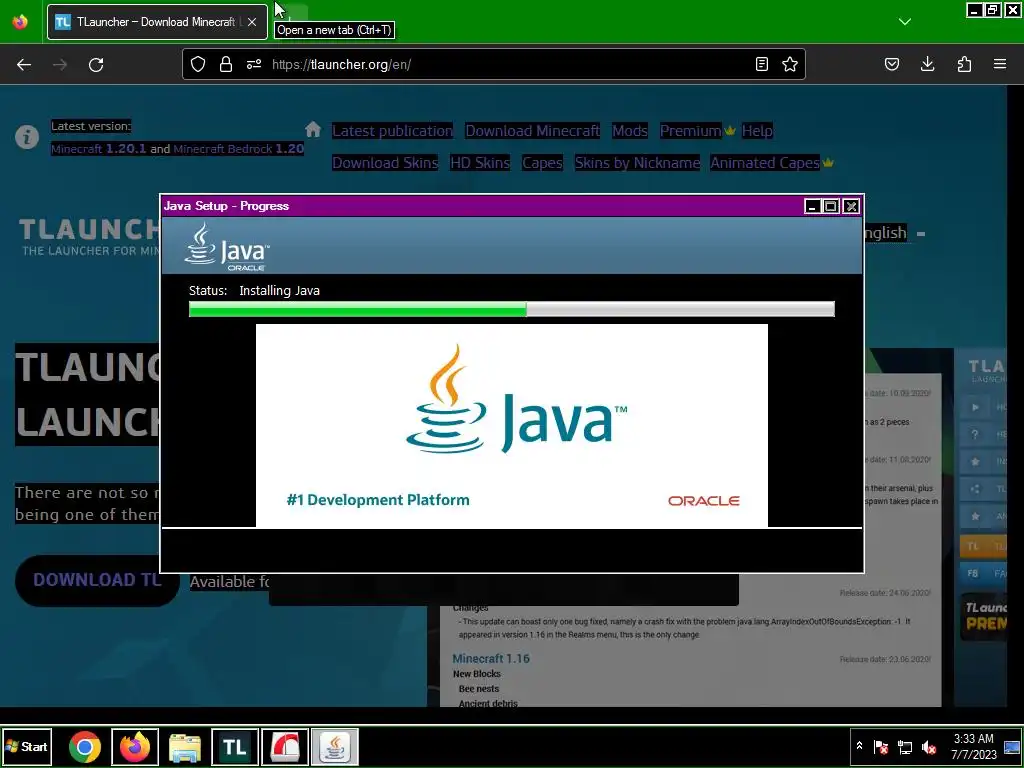The height and width of the screenshot is (768, 1024).
Task: Click the large Java banner image
Action: [x=511, y=425]
